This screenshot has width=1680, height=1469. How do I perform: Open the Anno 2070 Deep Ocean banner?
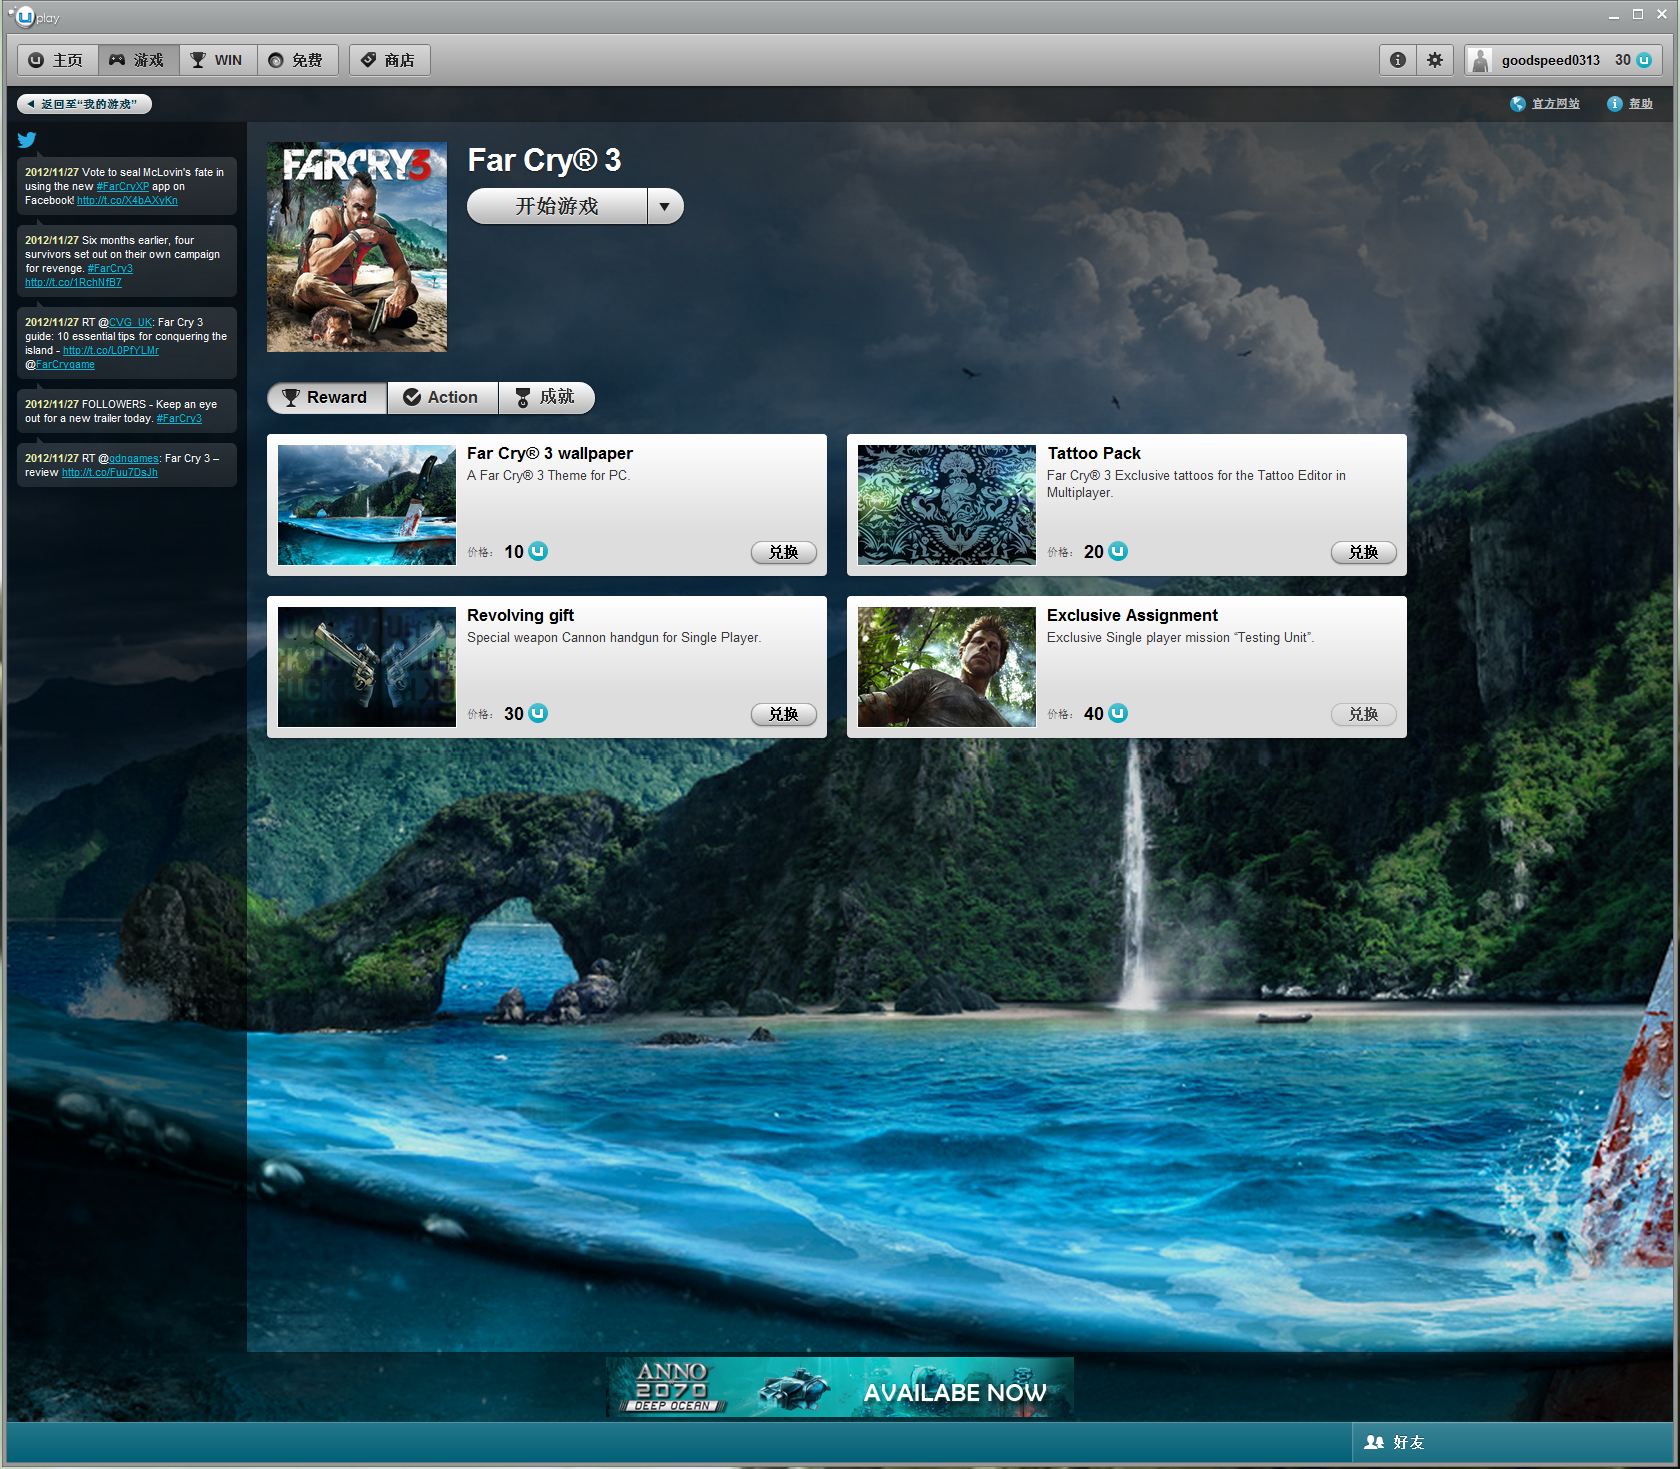coord(840,1387)
